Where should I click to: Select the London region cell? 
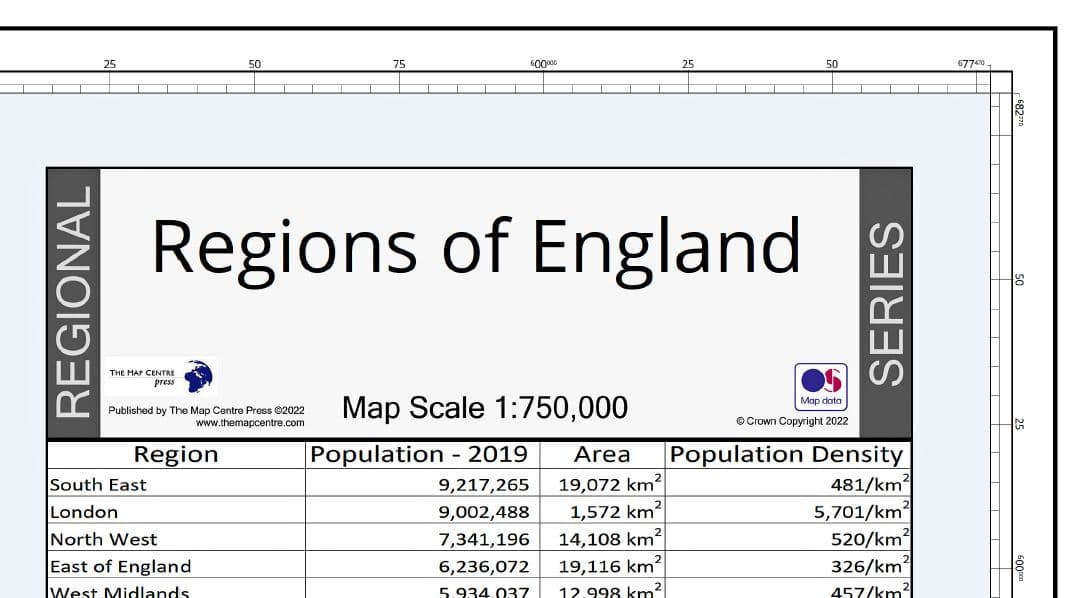(x=84, y=512)
